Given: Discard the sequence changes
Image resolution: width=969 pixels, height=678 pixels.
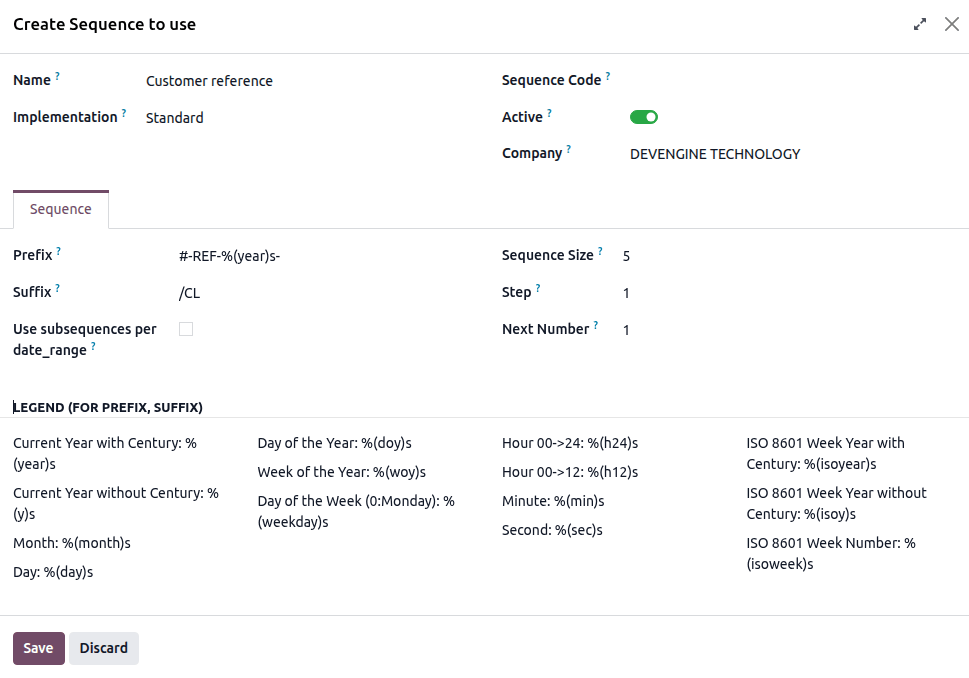Looking at the screenshot, I should [103, 648].
